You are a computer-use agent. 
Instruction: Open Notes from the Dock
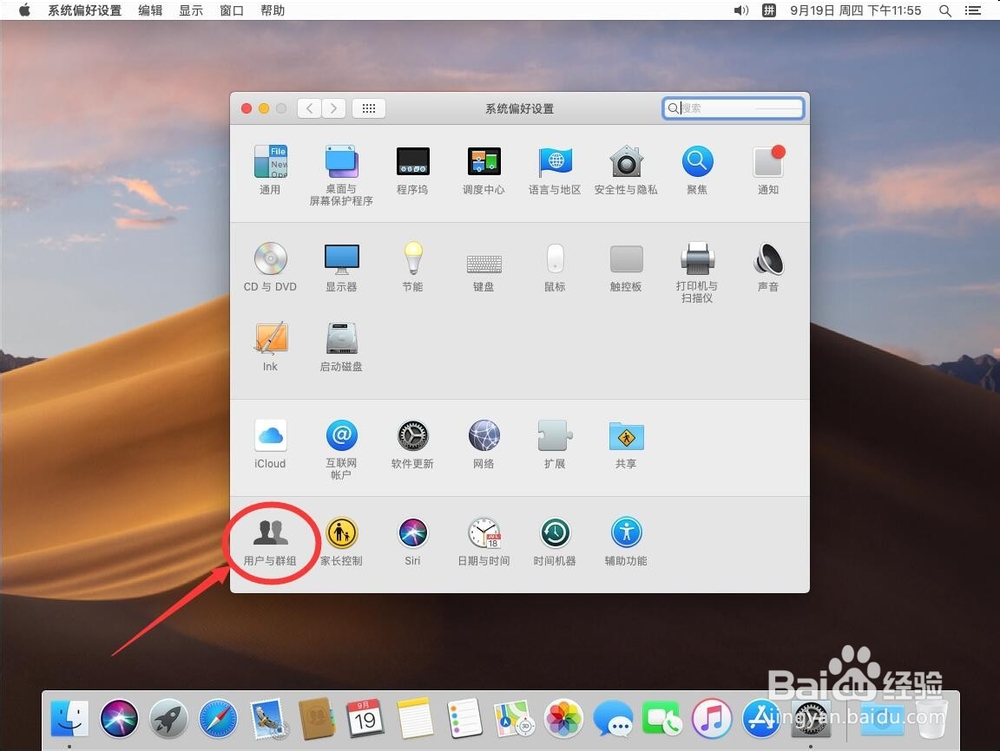point(415,718)
